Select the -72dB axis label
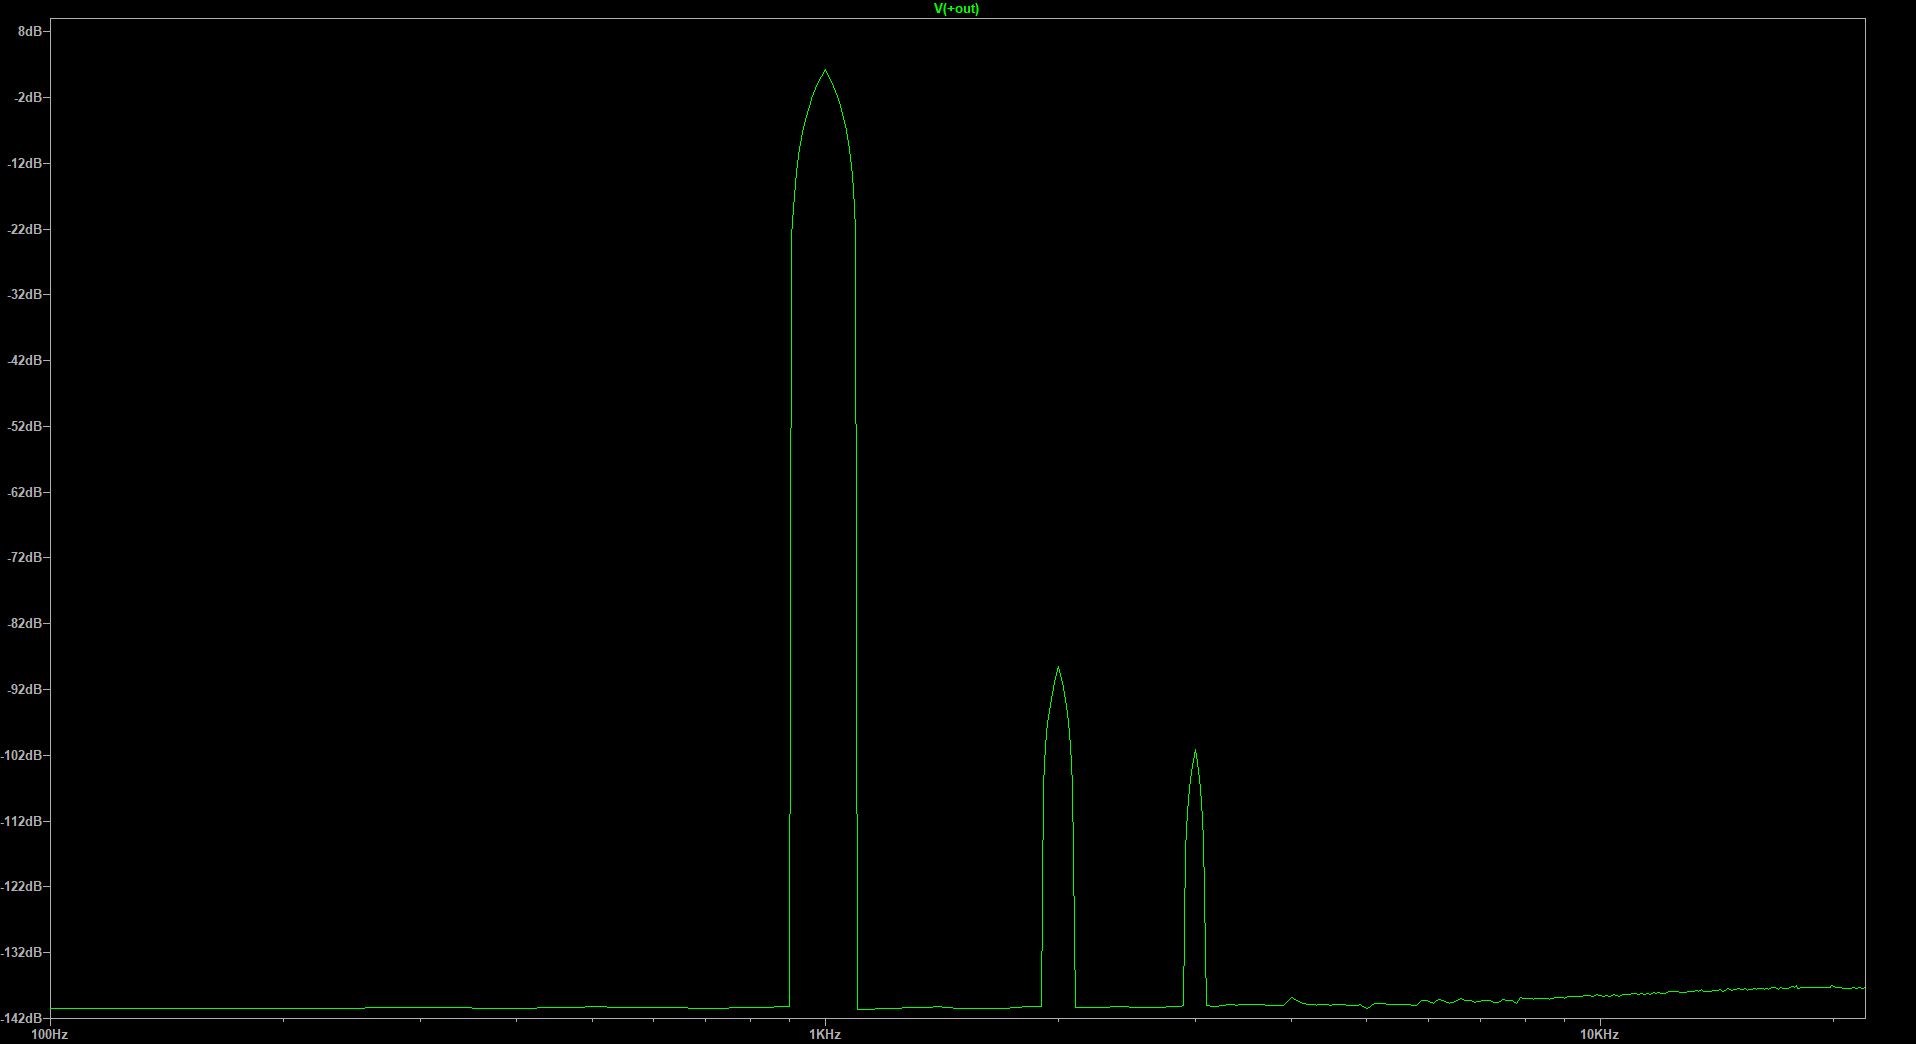1916x1044 pixels. [25, 557]
